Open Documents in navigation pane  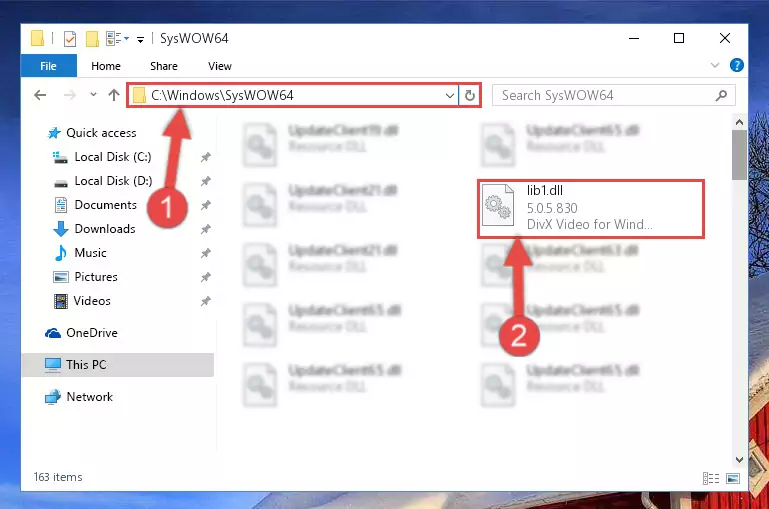coord(105,205)
